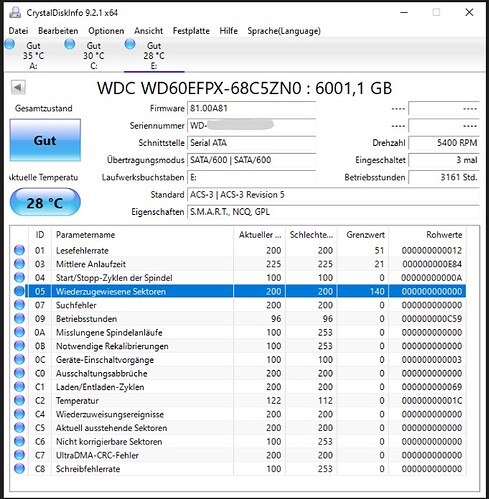The height and width of the screenshot is (499, 489).
Task: Select disk A: status orb at 35 °C
Action: pos(10,44)
